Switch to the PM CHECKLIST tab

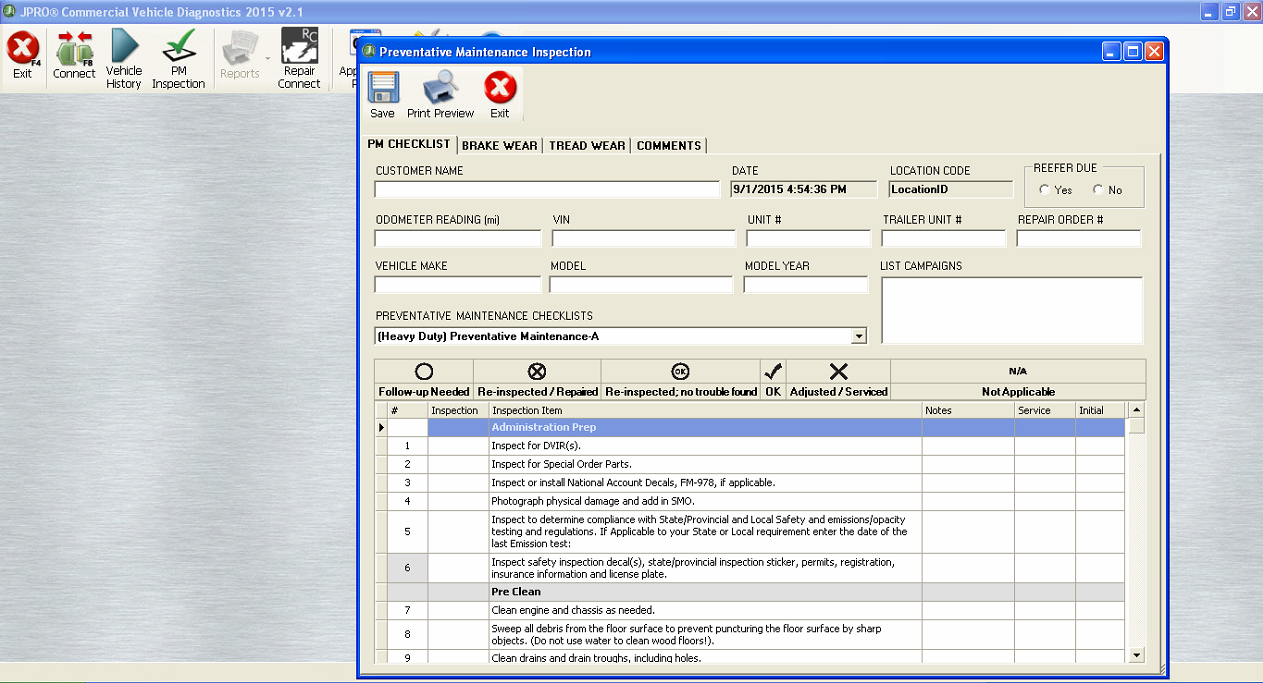(x=409, y=145)
